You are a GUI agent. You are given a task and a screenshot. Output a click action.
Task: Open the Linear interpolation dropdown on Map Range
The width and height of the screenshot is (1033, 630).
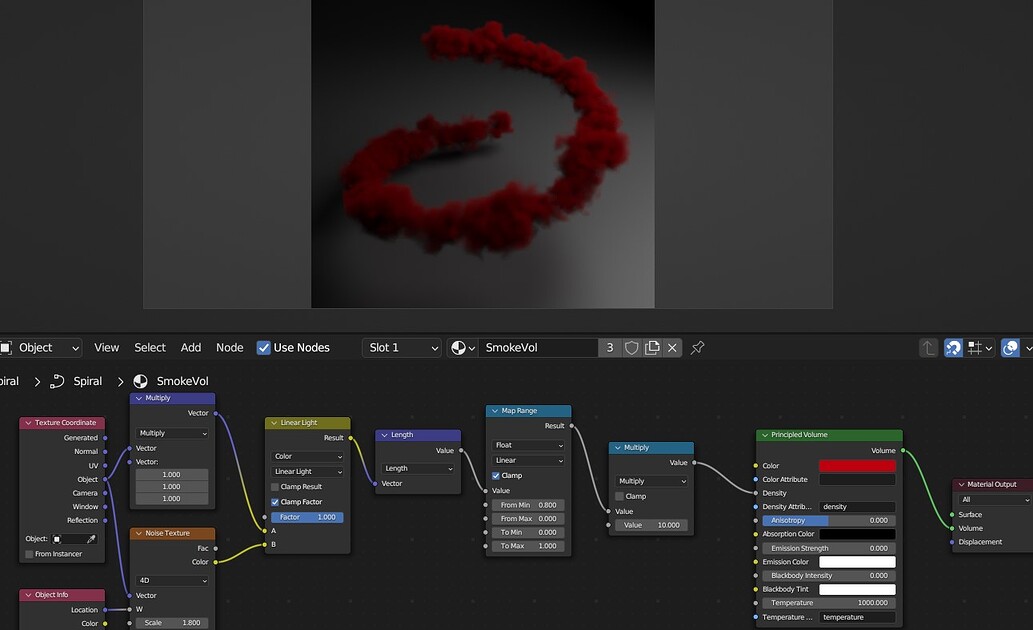(x=528, y=461)
